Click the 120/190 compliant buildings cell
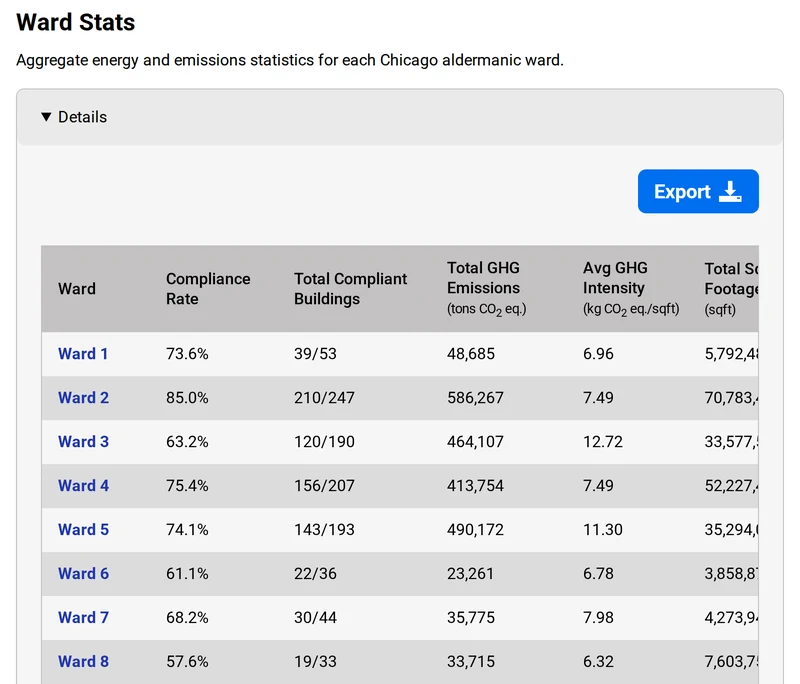Viewport: 800px width, 684px height. coord(324,441)
